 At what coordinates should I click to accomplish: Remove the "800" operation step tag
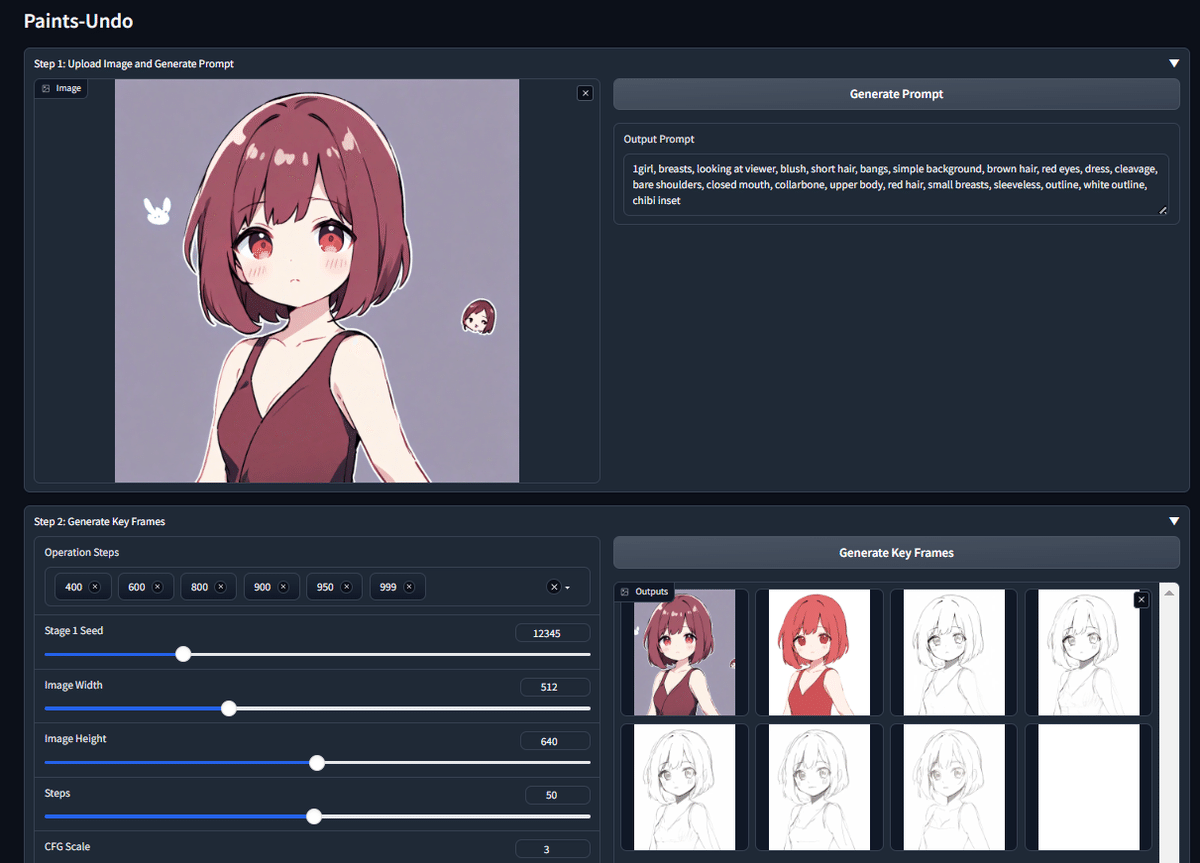click(x=221, y=586)
